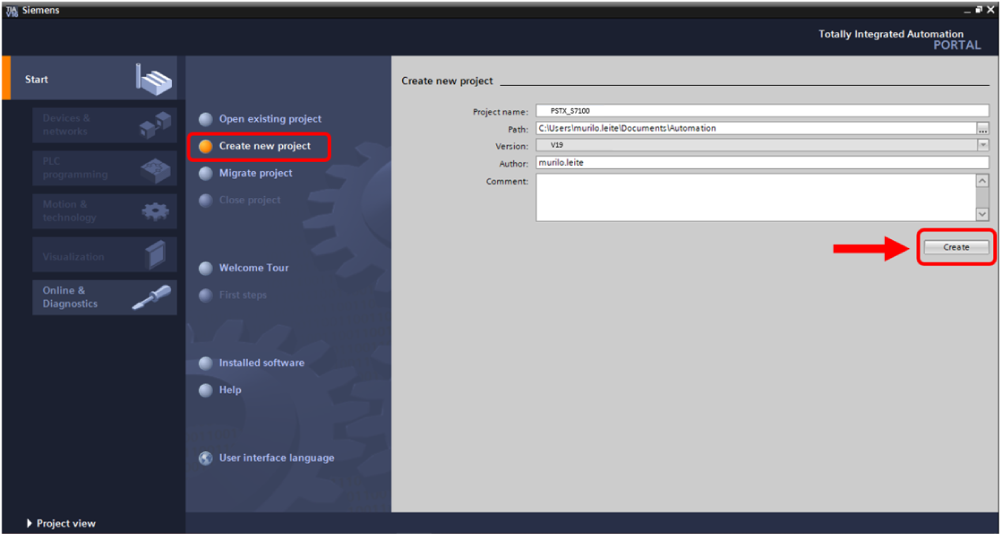Click the Create button
Viewport: 1000px width, 534px height.
(x=956, y=247)
